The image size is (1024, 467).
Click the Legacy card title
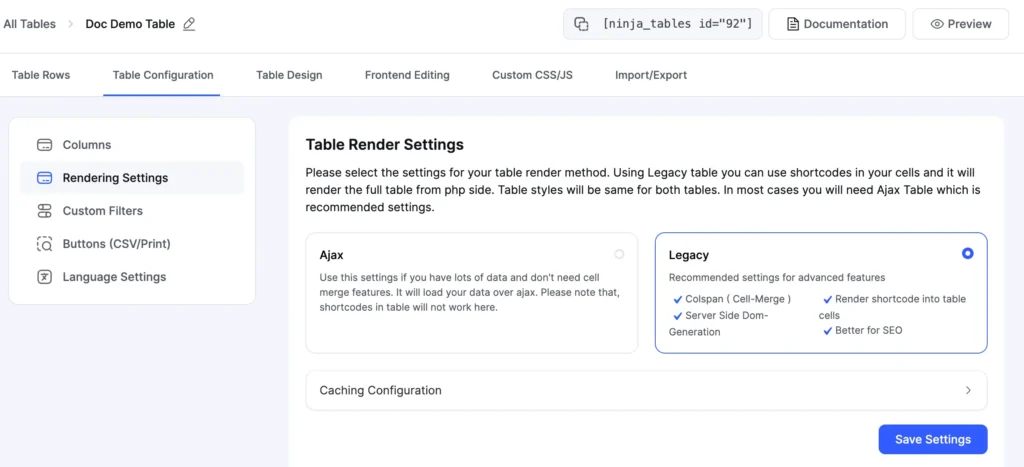click(x=688, y=255)
